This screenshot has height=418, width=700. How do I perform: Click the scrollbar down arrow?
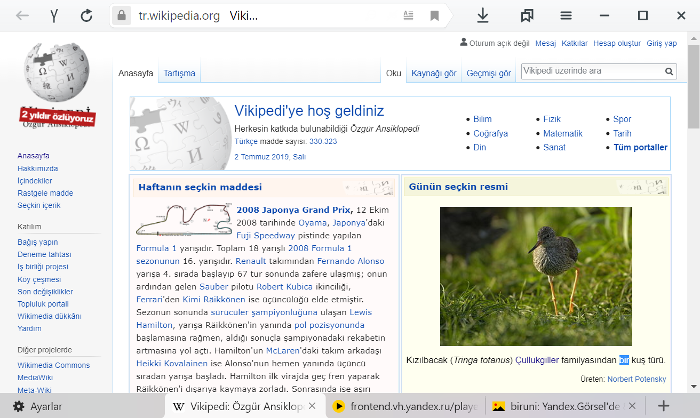click(x=694, y=387)
